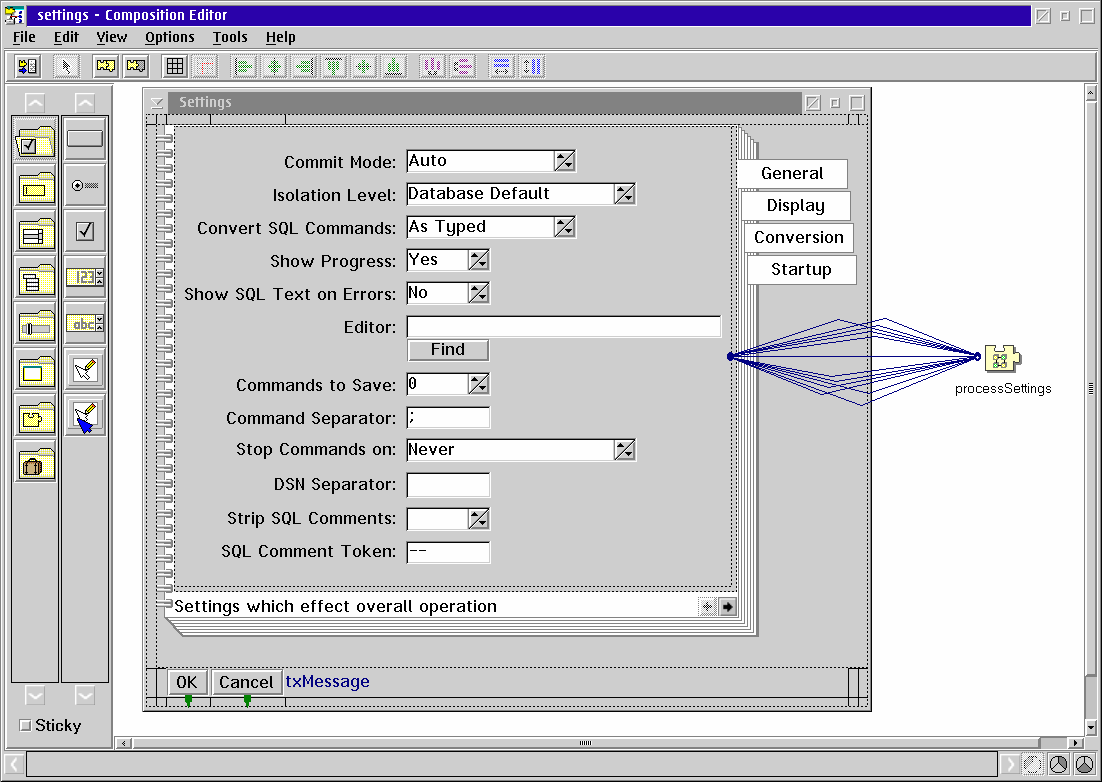Align selected parts to right edge
1102x782 pixels.
[304, 67]
